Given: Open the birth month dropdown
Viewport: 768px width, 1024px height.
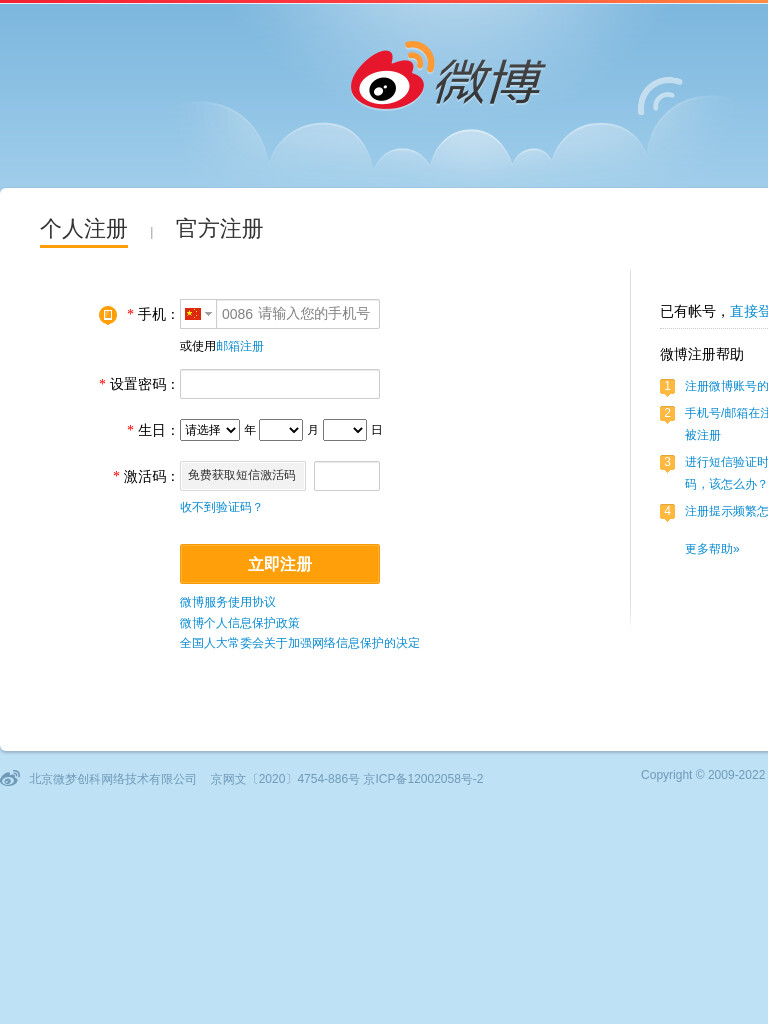Looking at the screenshot, I should (281, 430).
